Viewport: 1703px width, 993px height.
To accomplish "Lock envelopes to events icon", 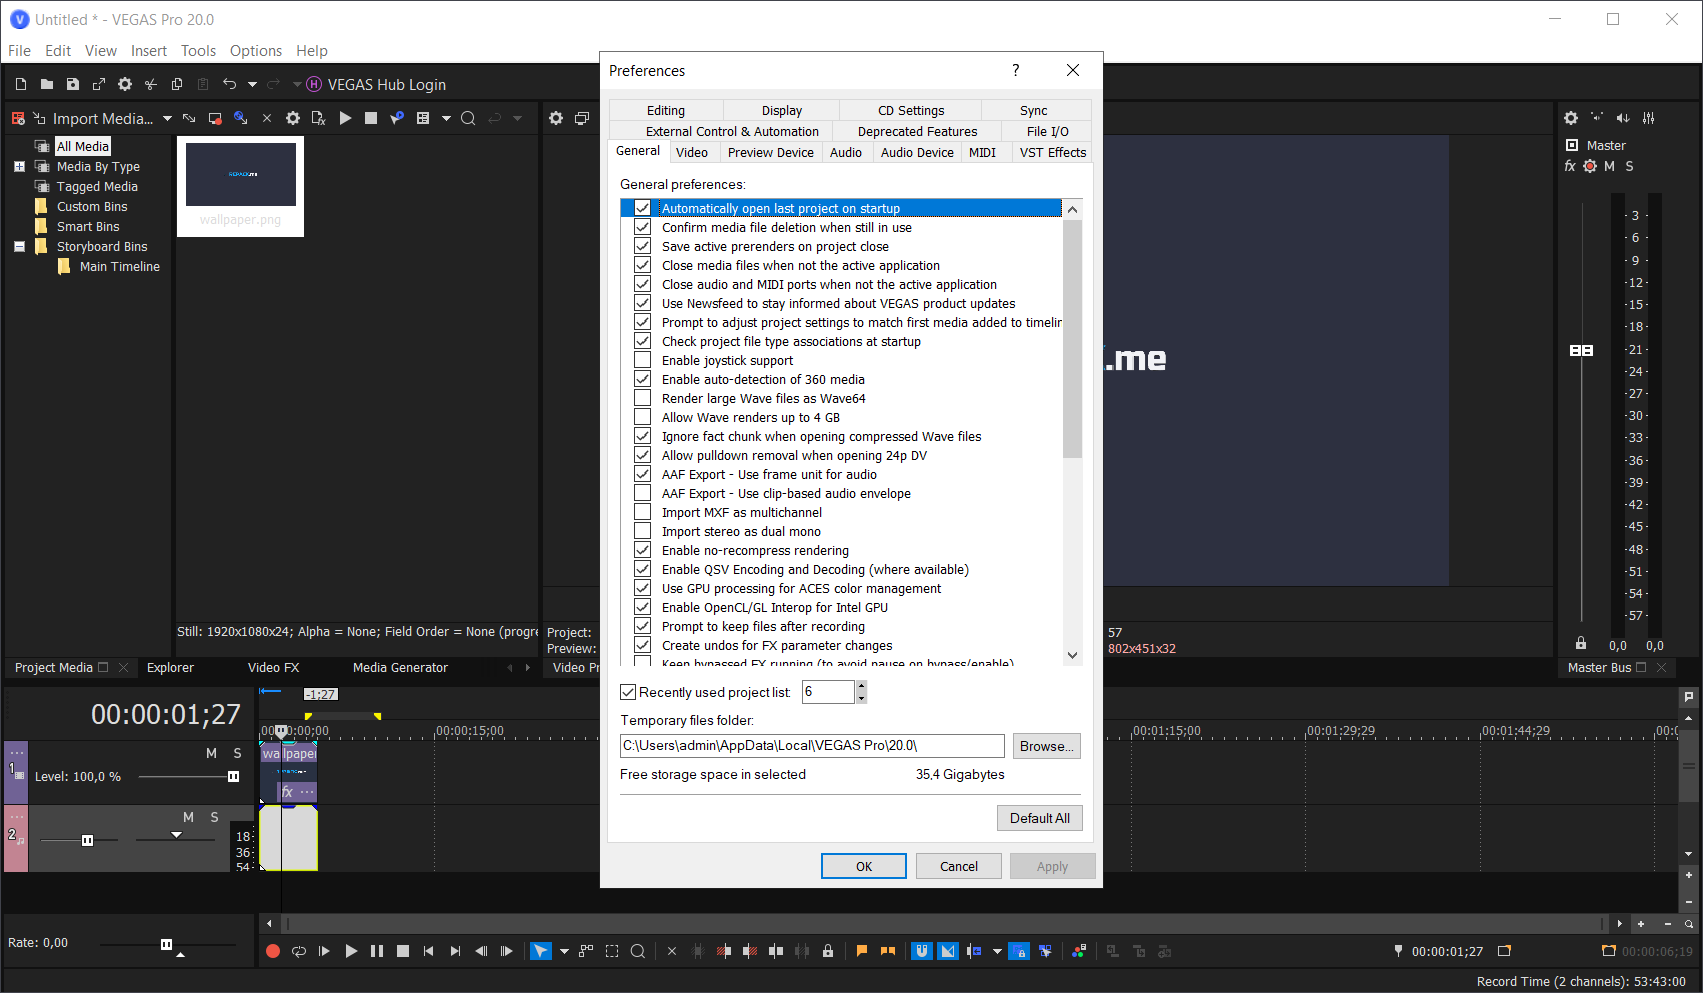I will [1019, 952].
